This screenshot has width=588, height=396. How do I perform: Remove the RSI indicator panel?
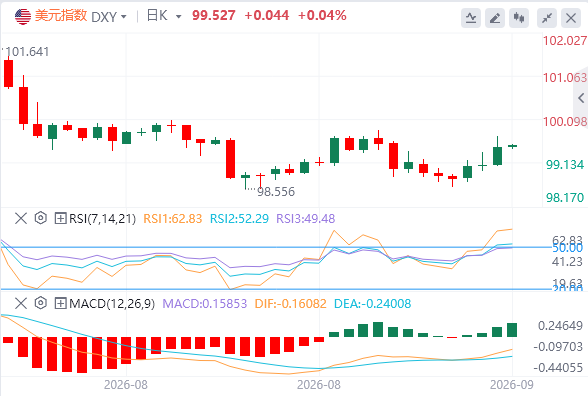(x=21, y=218)
